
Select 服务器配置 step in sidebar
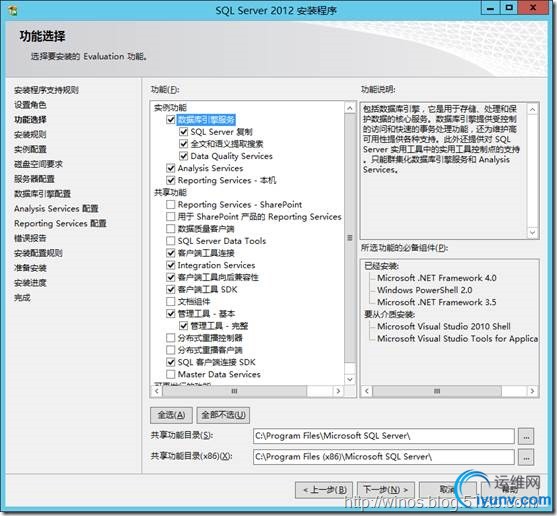tap(34, 179)
